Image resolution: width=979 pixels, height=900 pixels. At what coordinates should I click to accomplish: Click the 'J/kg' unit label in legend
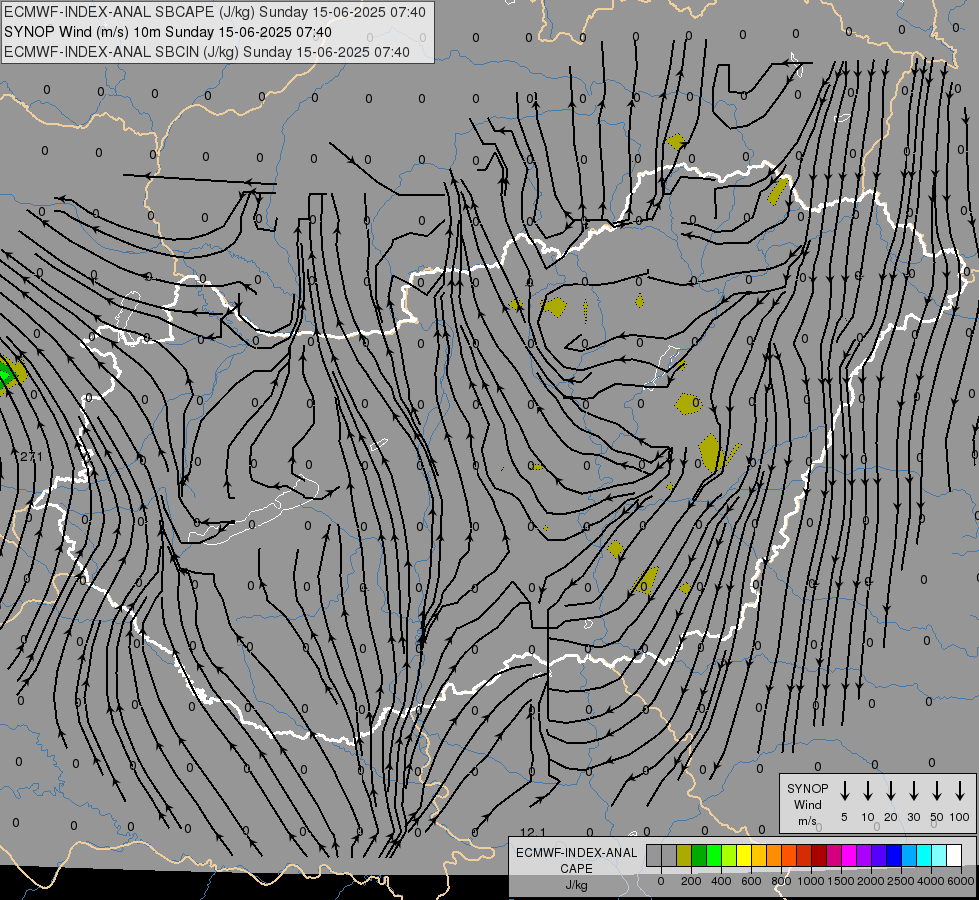(576, 885)
